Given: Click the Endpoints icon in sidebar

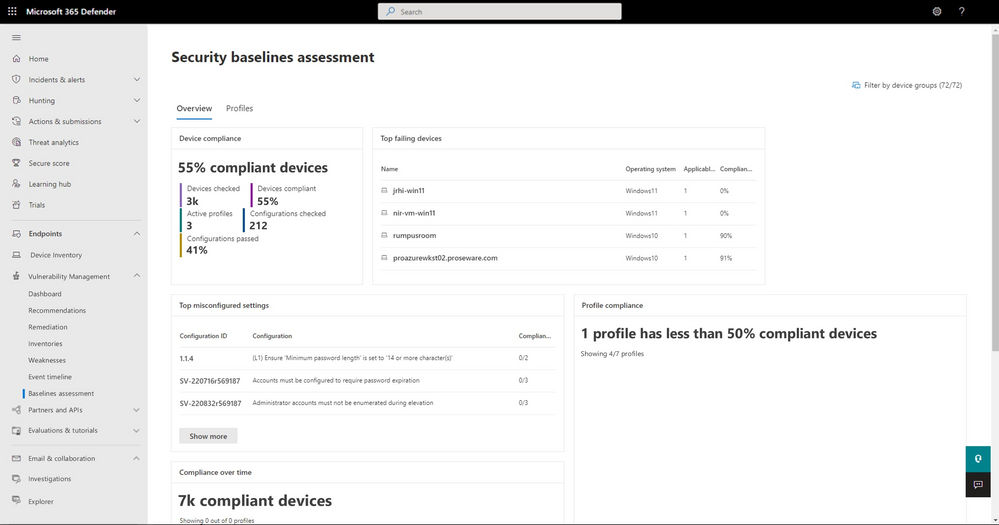Looking at the screenshot, I should tap(17, 234).
